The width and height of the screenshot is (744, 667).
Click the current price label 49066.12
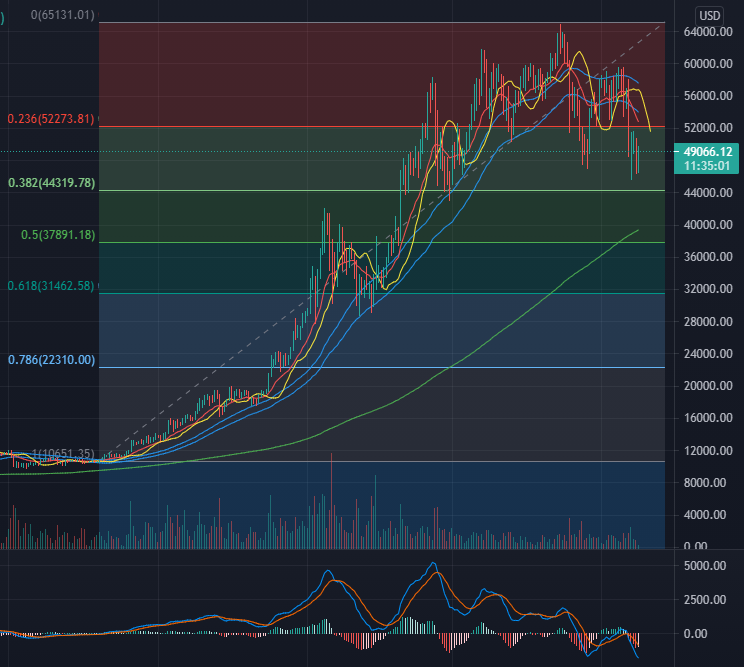tap(707, 152)
